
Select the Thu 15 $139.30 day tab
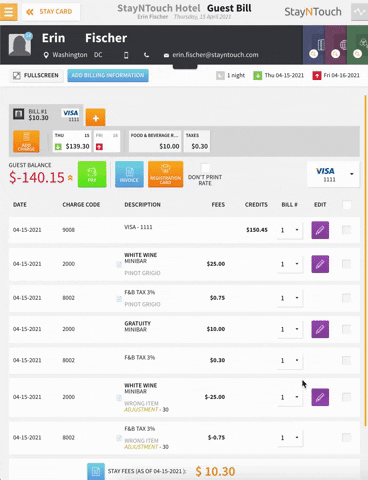[x=72, y=141]
